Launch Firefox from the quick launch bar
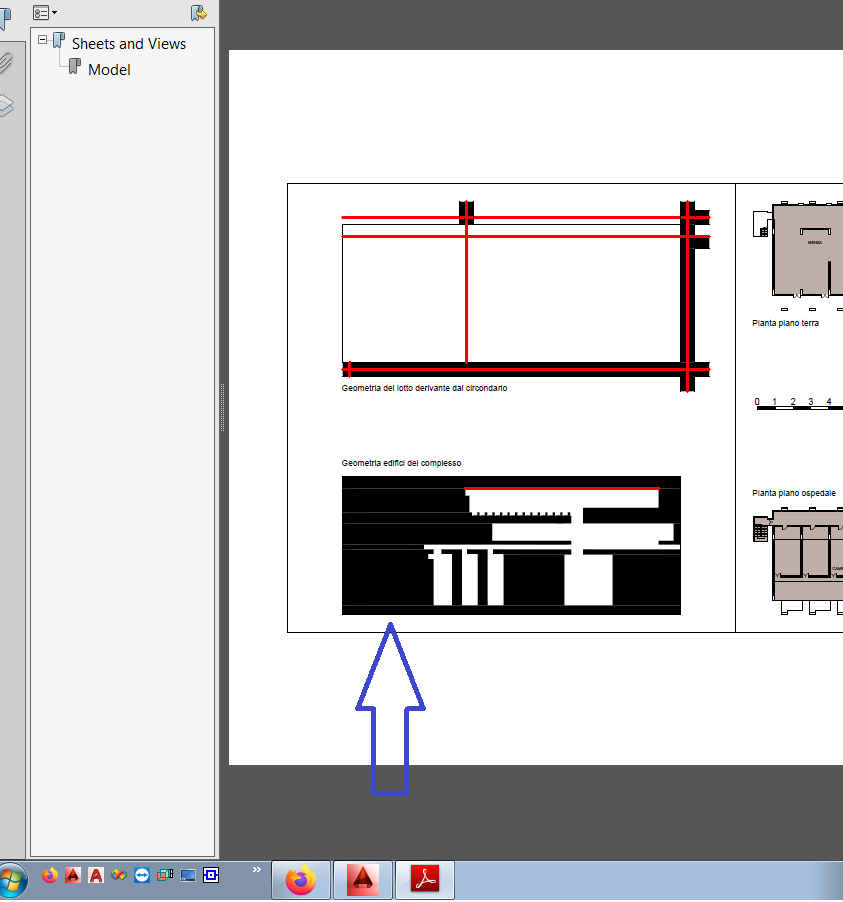The width and height of the screenshot is (843, 902). pos(50,876)
